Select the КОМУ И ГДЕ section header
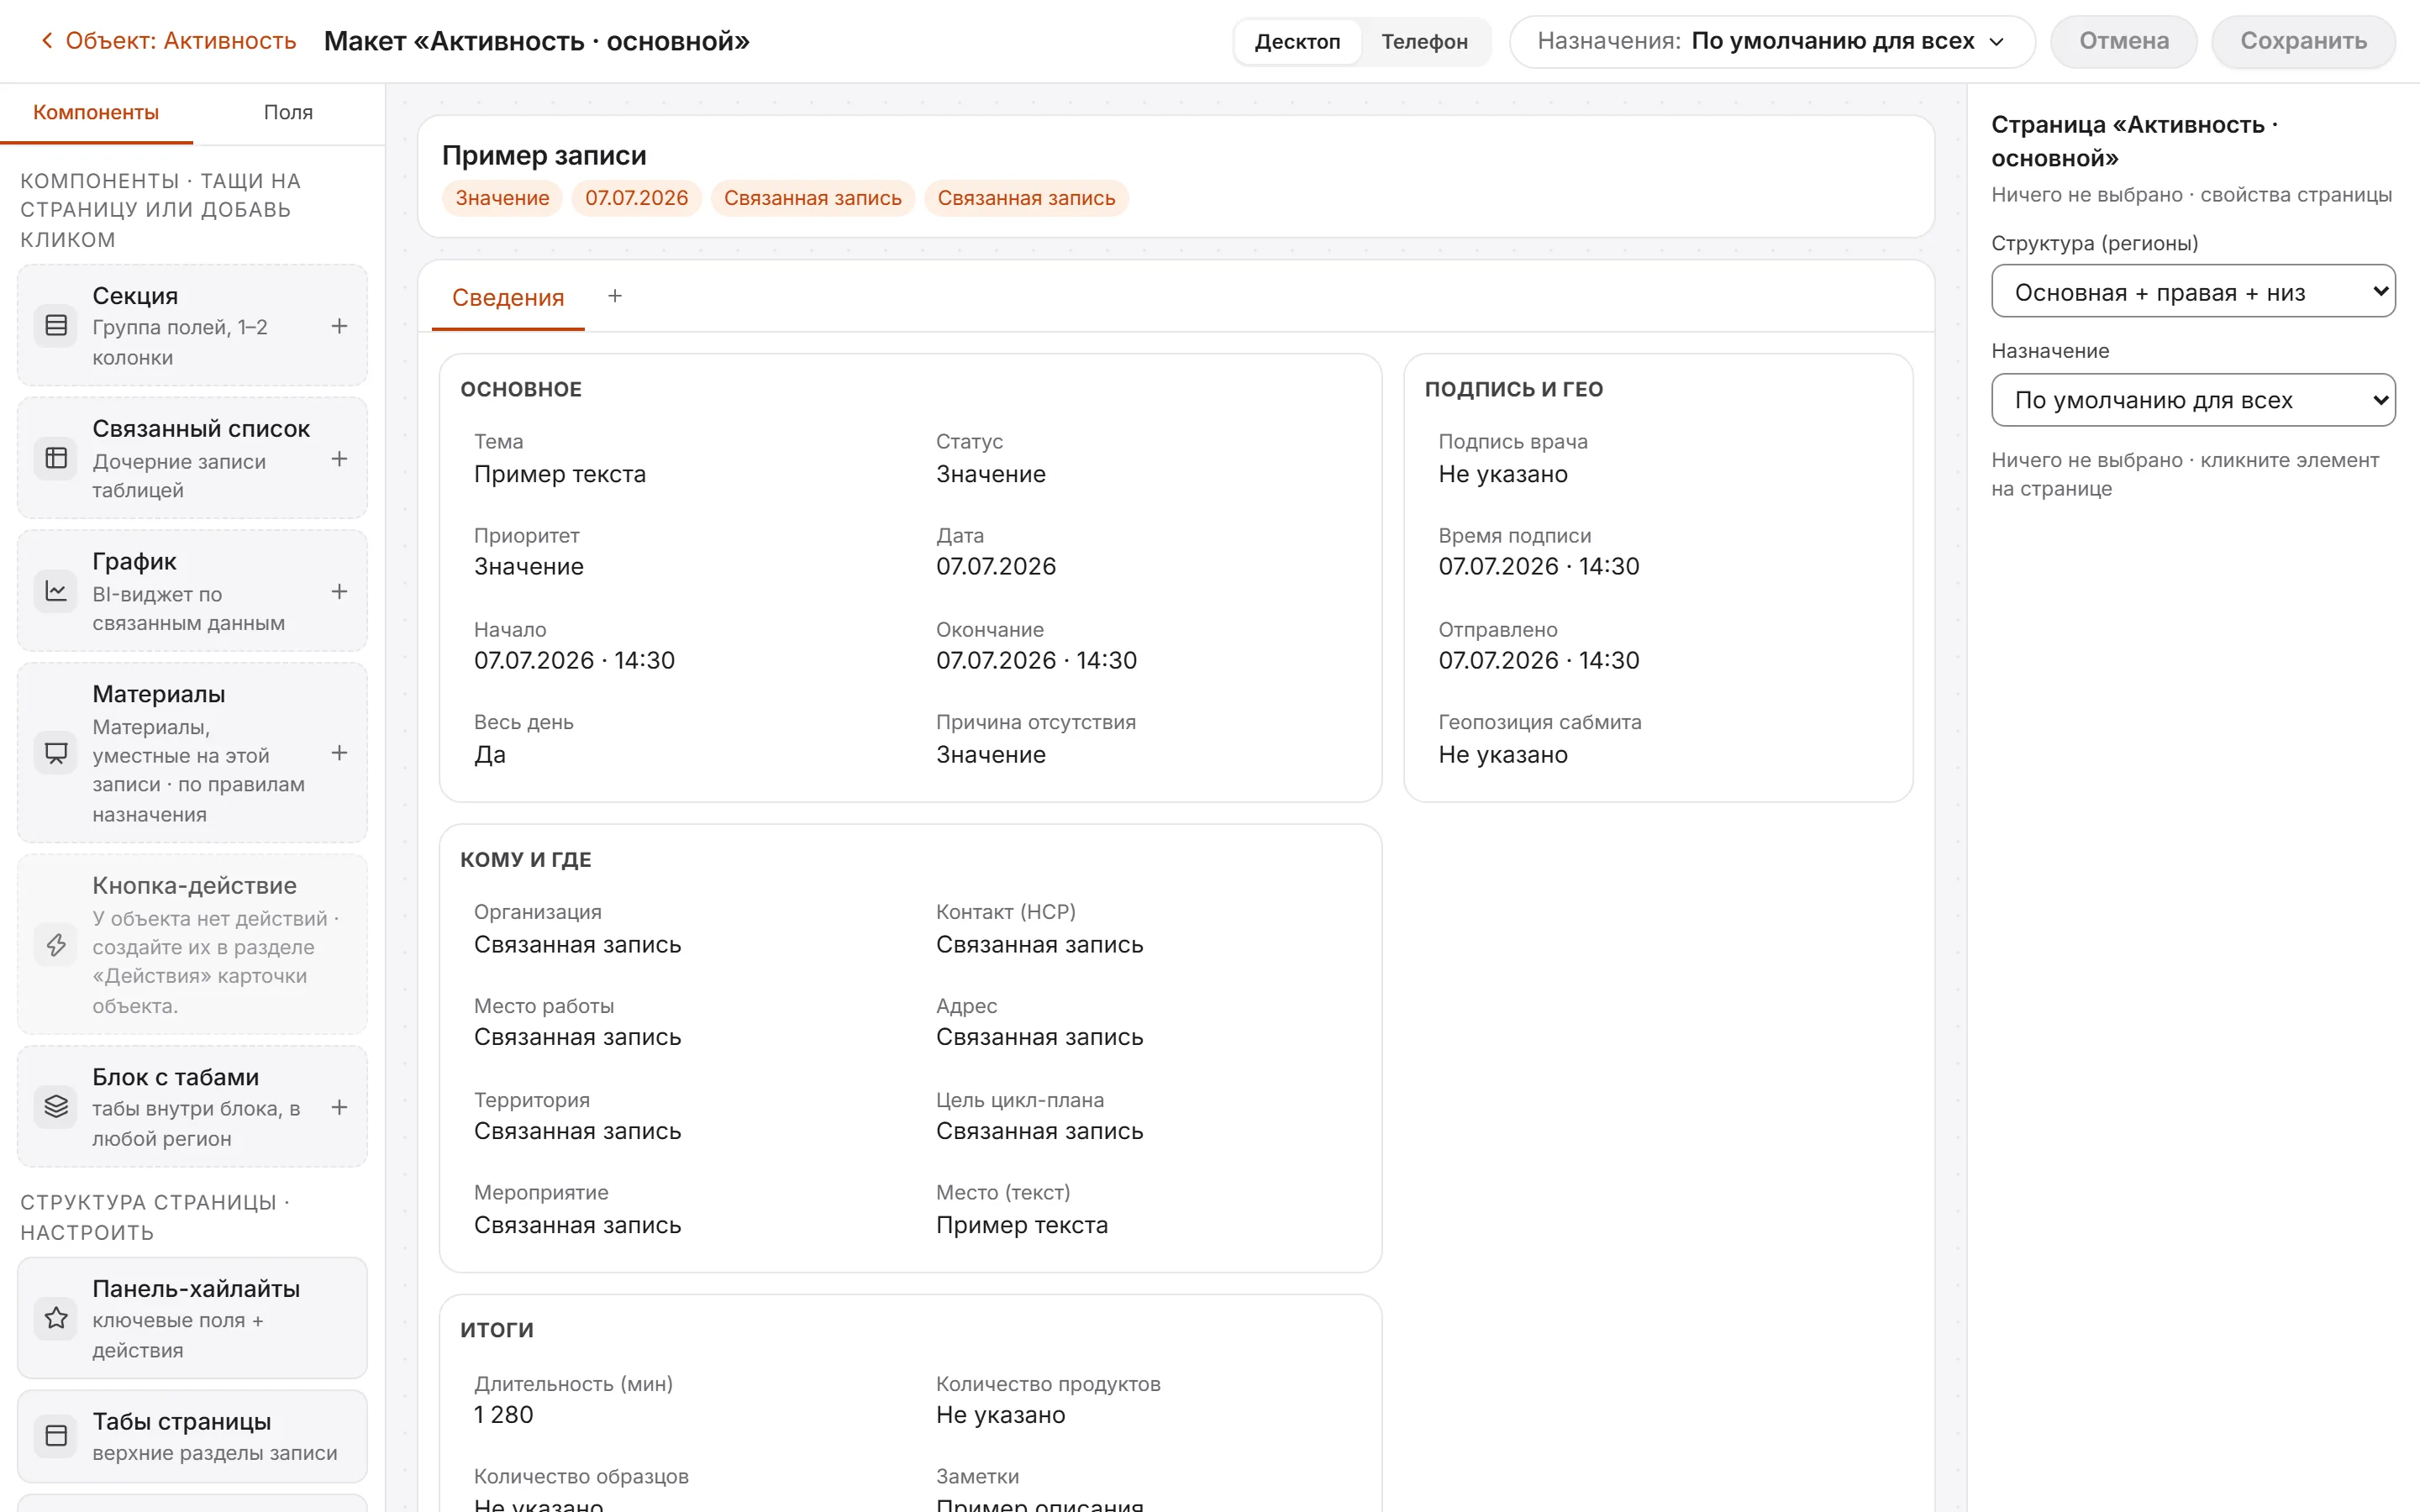Screen dimensions: 2420x1512 pyautogui.click(x=525, y=859)
